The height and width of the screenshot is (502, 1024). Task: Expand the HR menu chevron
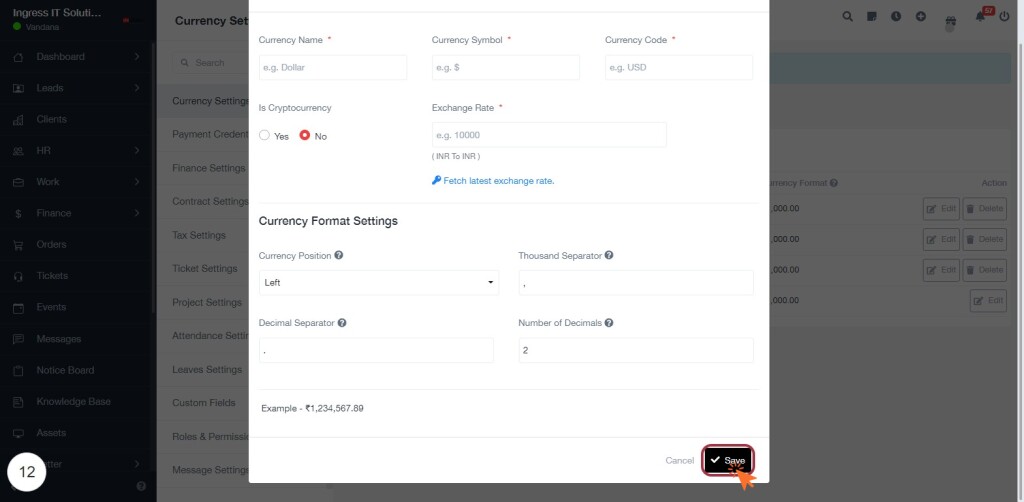pos(136,150)
